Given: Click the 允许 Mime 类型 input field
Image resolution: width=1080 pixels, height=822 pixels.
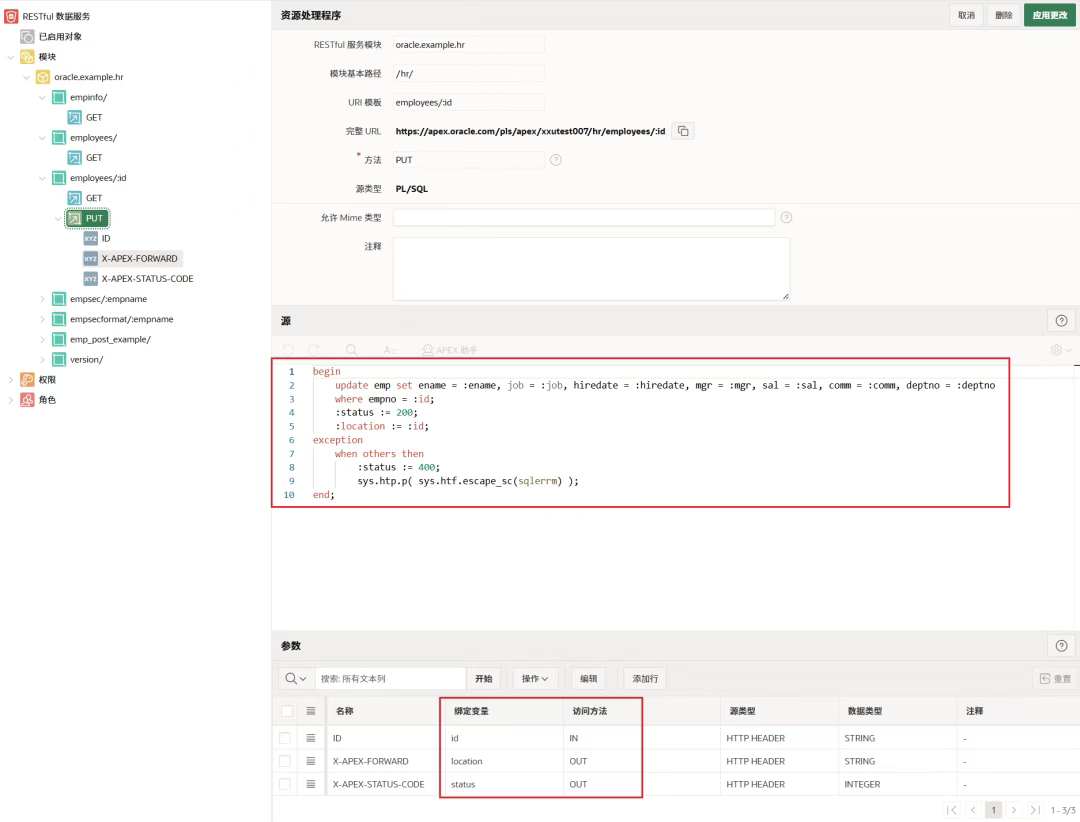Looking at the screenshot, I should tap(584, 218).
